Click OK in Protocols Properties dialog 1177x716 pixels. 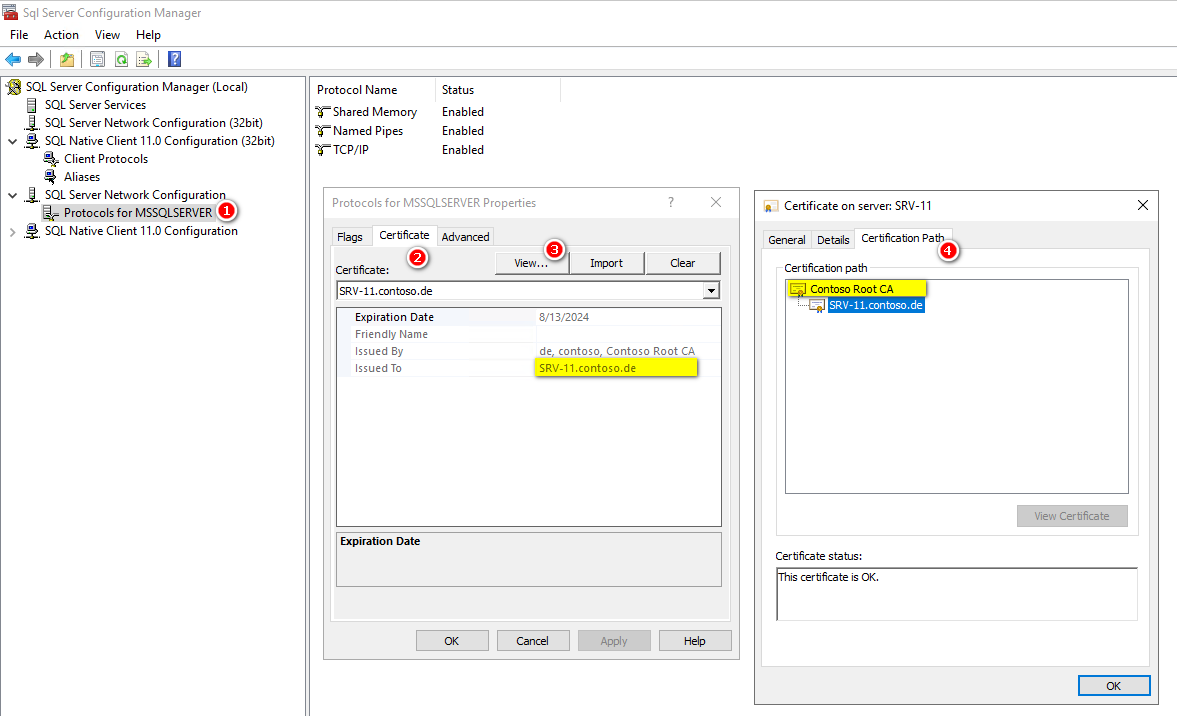pyautogui.click(x=452, y=640)
